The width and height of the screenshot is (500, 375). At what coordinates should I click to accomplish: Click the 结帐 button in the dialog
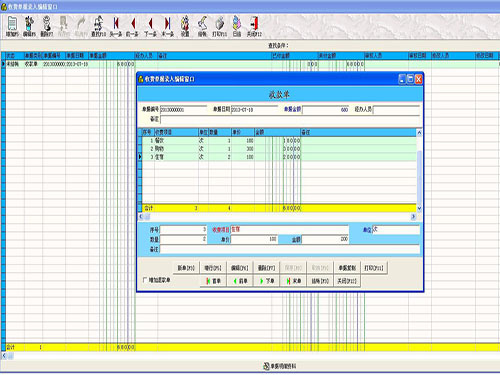tap(320, 281)
